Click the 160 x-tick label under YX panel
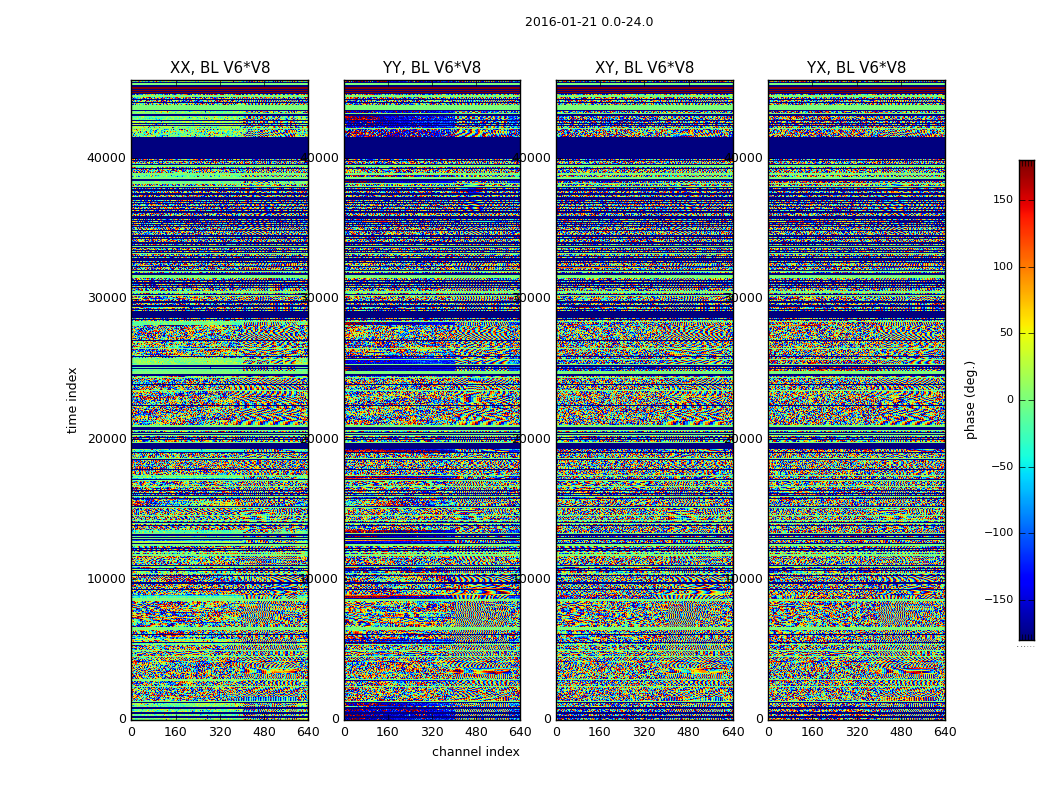The height and width of the screenshot is (800, 1050). (812, 732)
